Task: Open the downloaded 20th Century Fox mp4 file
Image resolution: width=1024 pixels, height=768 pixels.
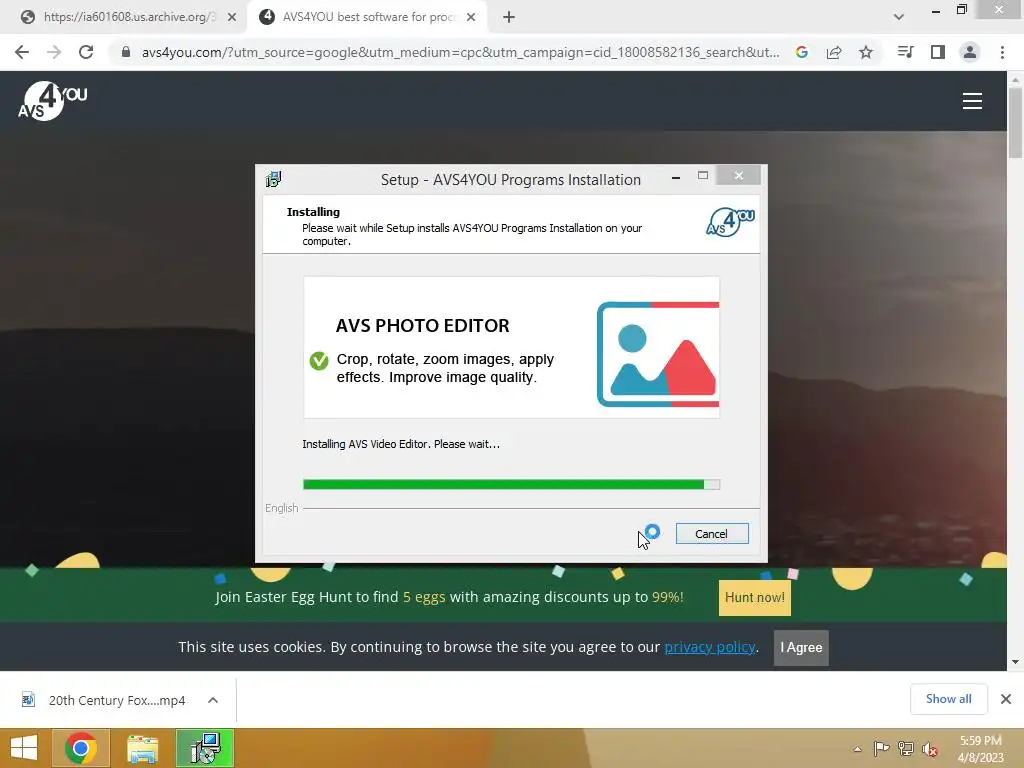Action: tap(104, 700)
